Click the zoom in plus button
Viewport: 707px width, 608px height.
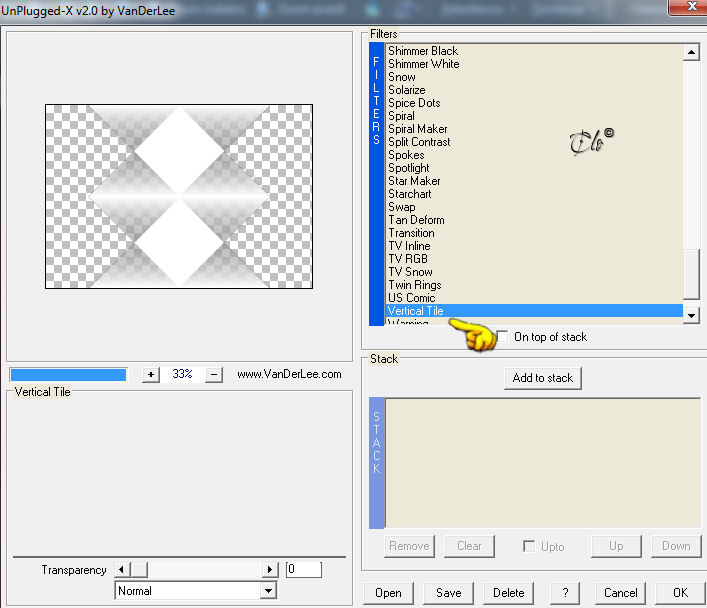pos(151,374)
